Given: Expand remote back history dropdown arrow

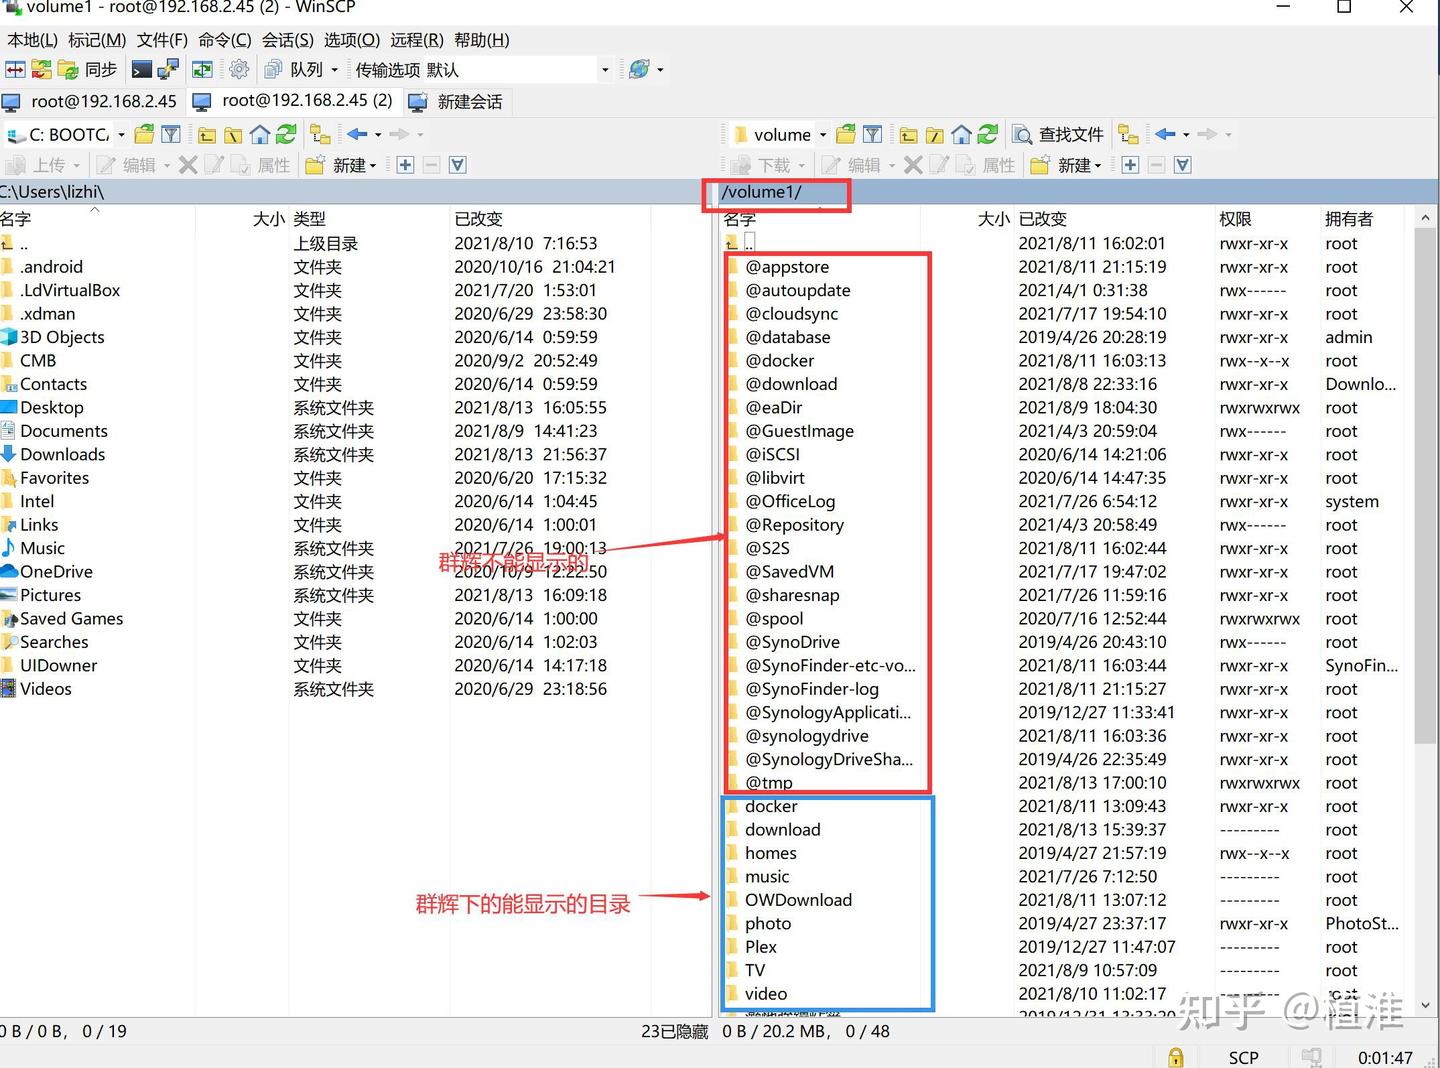Looking at the screenshot, I should point(1186,135).
